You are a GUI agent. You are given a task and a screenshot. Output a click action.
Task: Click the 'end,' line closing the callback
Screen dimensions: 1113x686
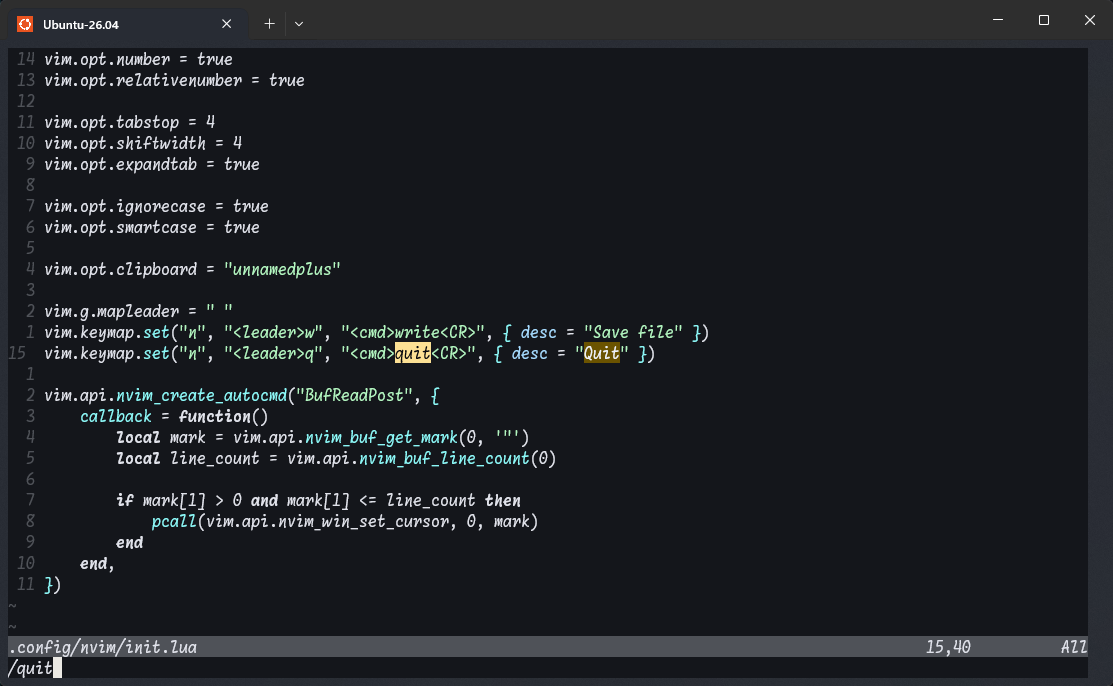(x=97, y=563)
